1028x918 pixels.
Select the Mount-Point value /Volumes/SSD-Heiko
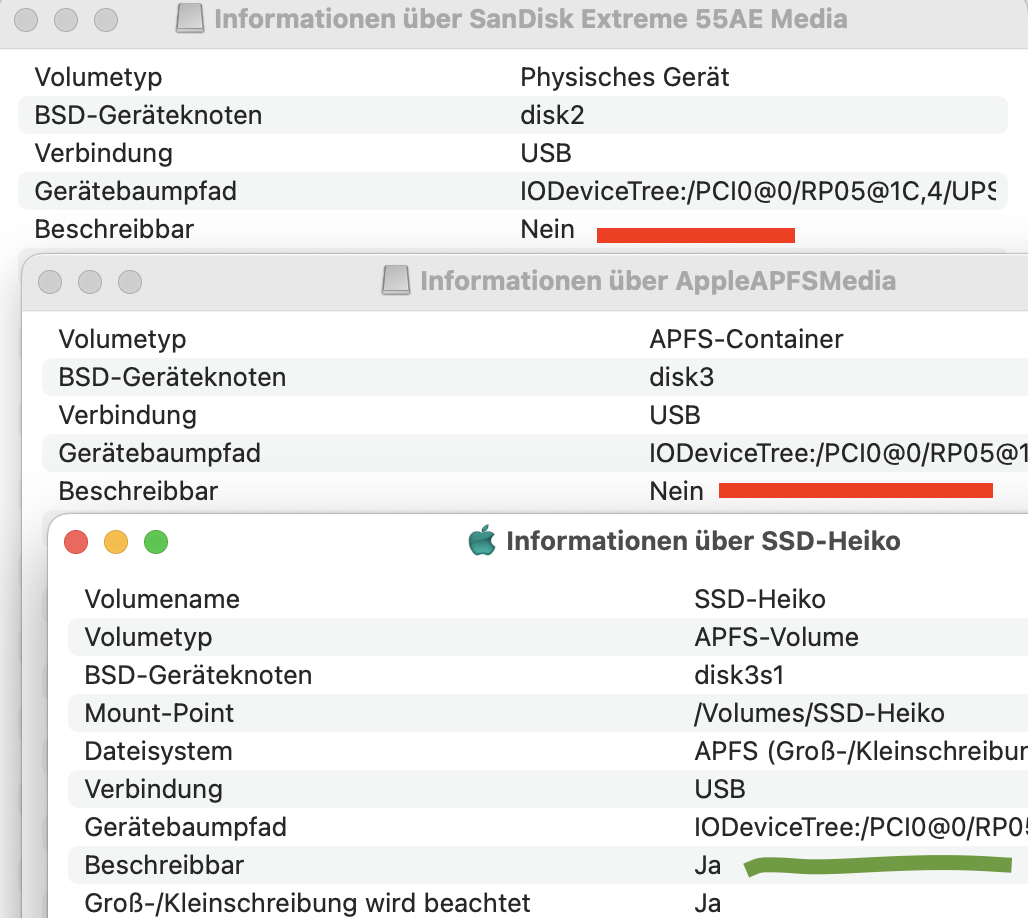pos(819,713)
